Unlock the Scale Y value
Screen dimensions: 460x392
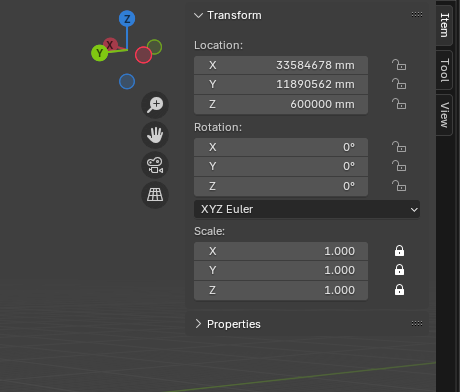399,270
